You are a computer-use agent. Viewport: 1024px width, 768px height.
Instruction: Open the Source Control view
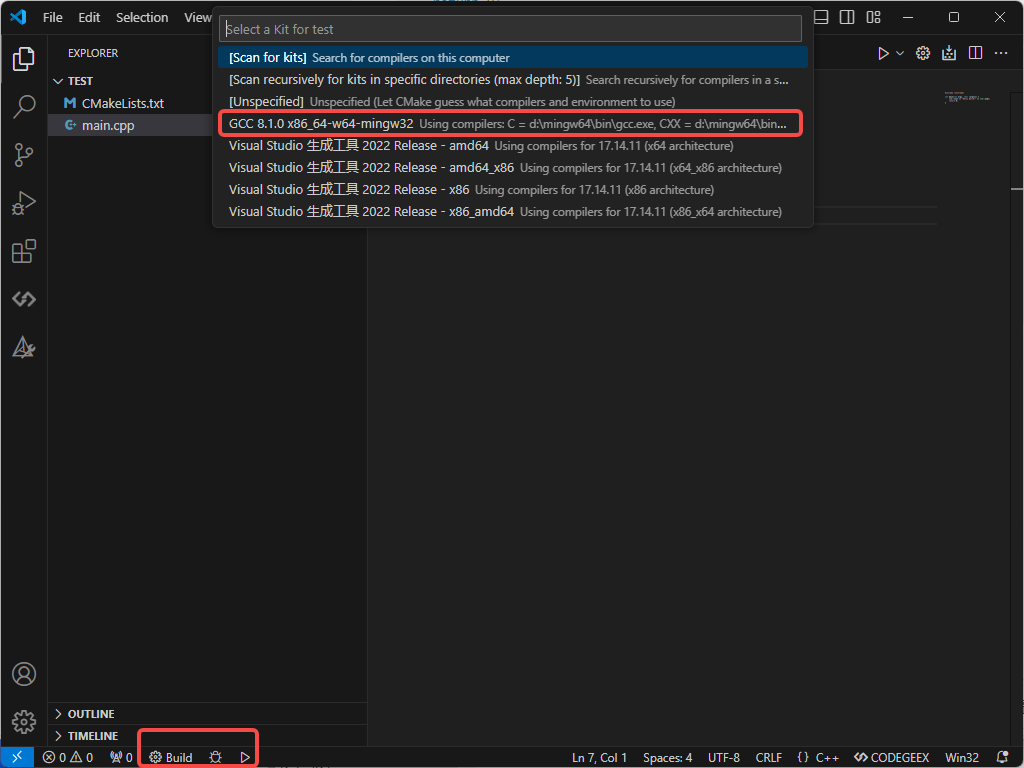click(24, 155)
